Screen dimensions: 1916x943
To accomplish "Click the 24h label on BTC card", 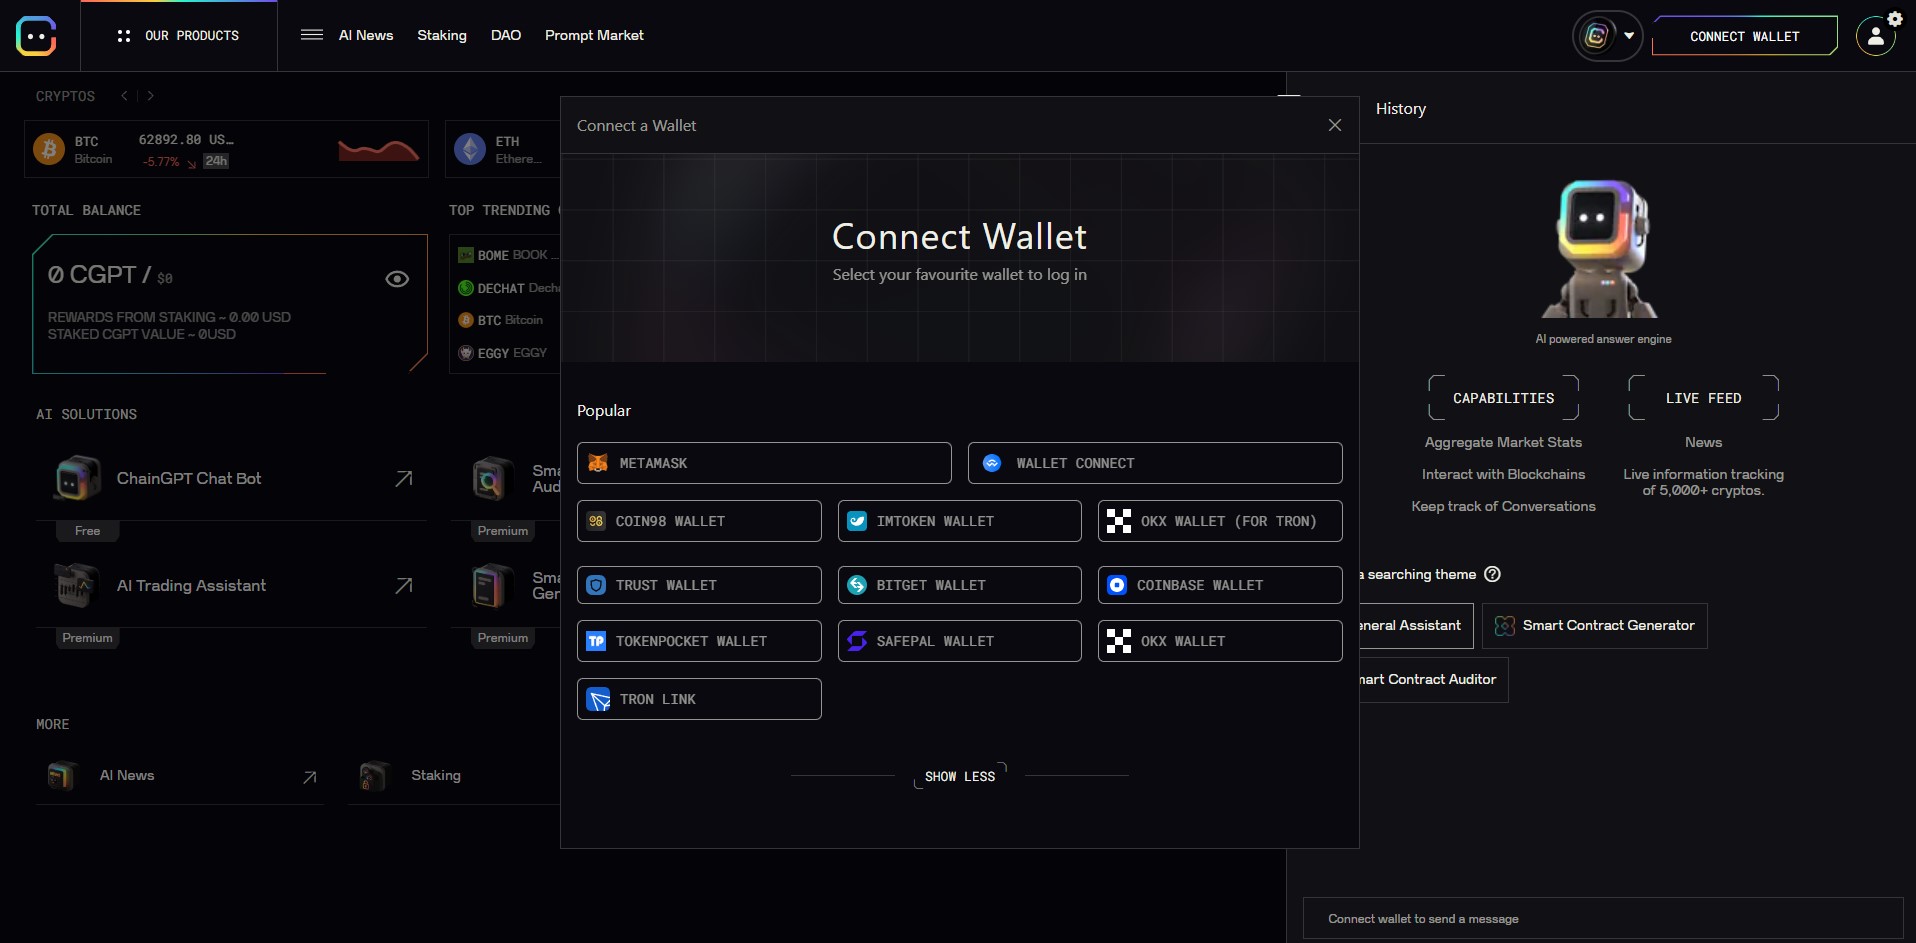I will [216, 161].
